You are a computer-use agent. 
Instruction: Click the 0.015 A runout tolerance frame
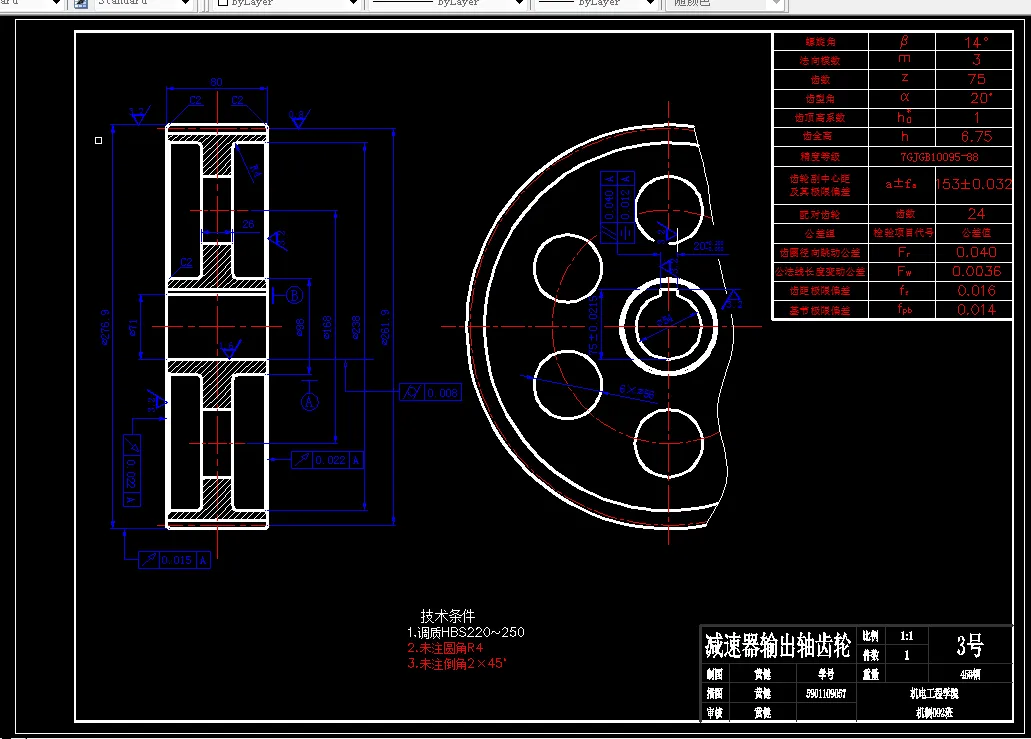174,560
